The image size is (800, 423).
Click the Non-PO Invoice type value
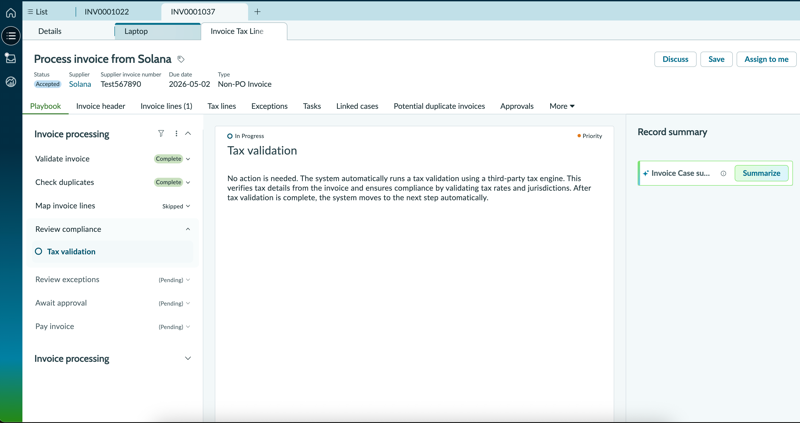[x=244, y=84]
